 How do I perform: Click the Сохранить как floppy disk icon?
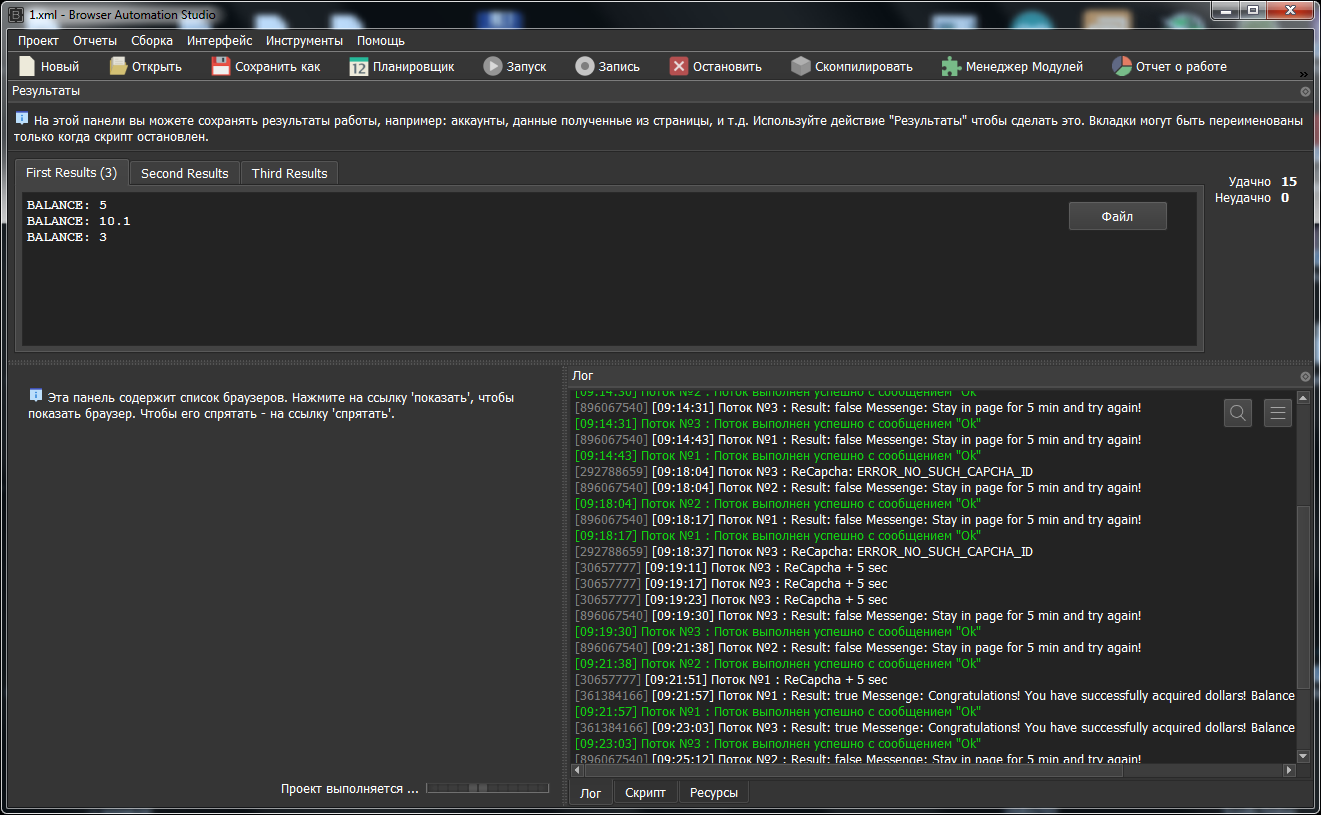[221, 66]
